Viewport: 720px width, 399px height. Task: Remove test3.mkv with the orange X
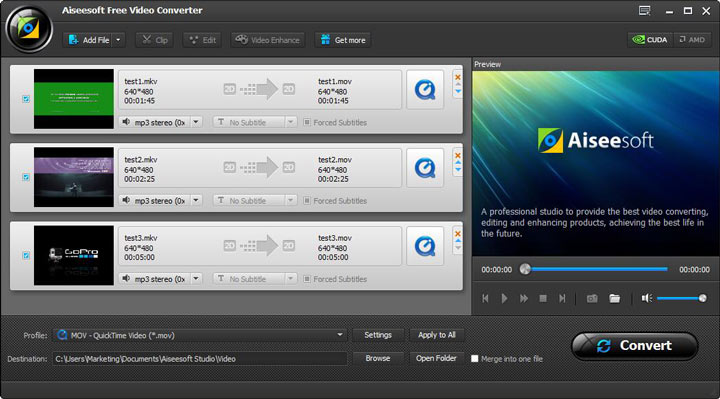[457, 234]
